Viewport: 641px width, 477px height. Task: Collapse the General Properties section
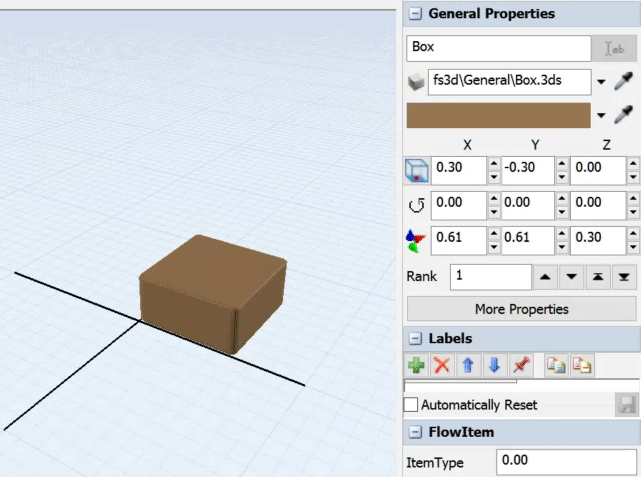coord(414,14)
